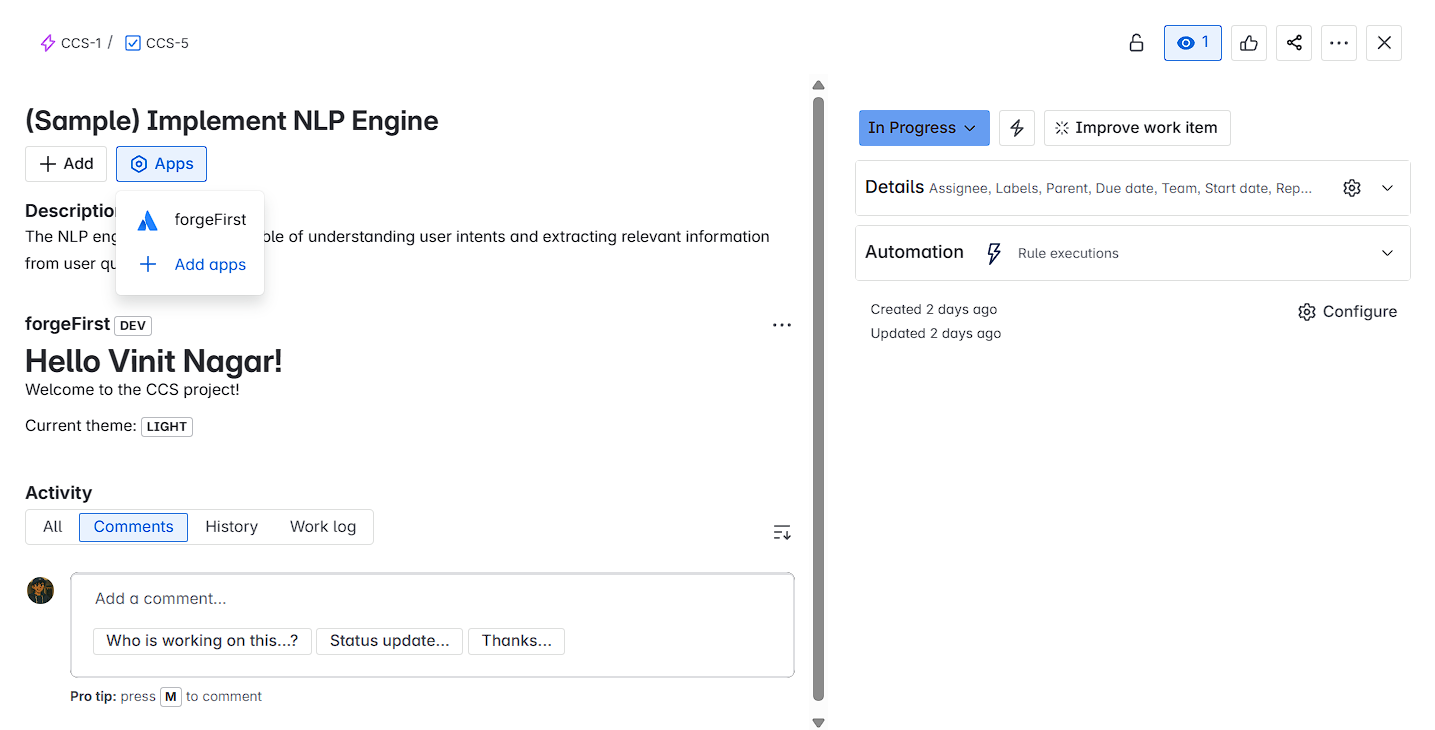Expand the Automation section chevron
The width and height of the screenshot is (1435, 730).
[x=1387, y=253]
